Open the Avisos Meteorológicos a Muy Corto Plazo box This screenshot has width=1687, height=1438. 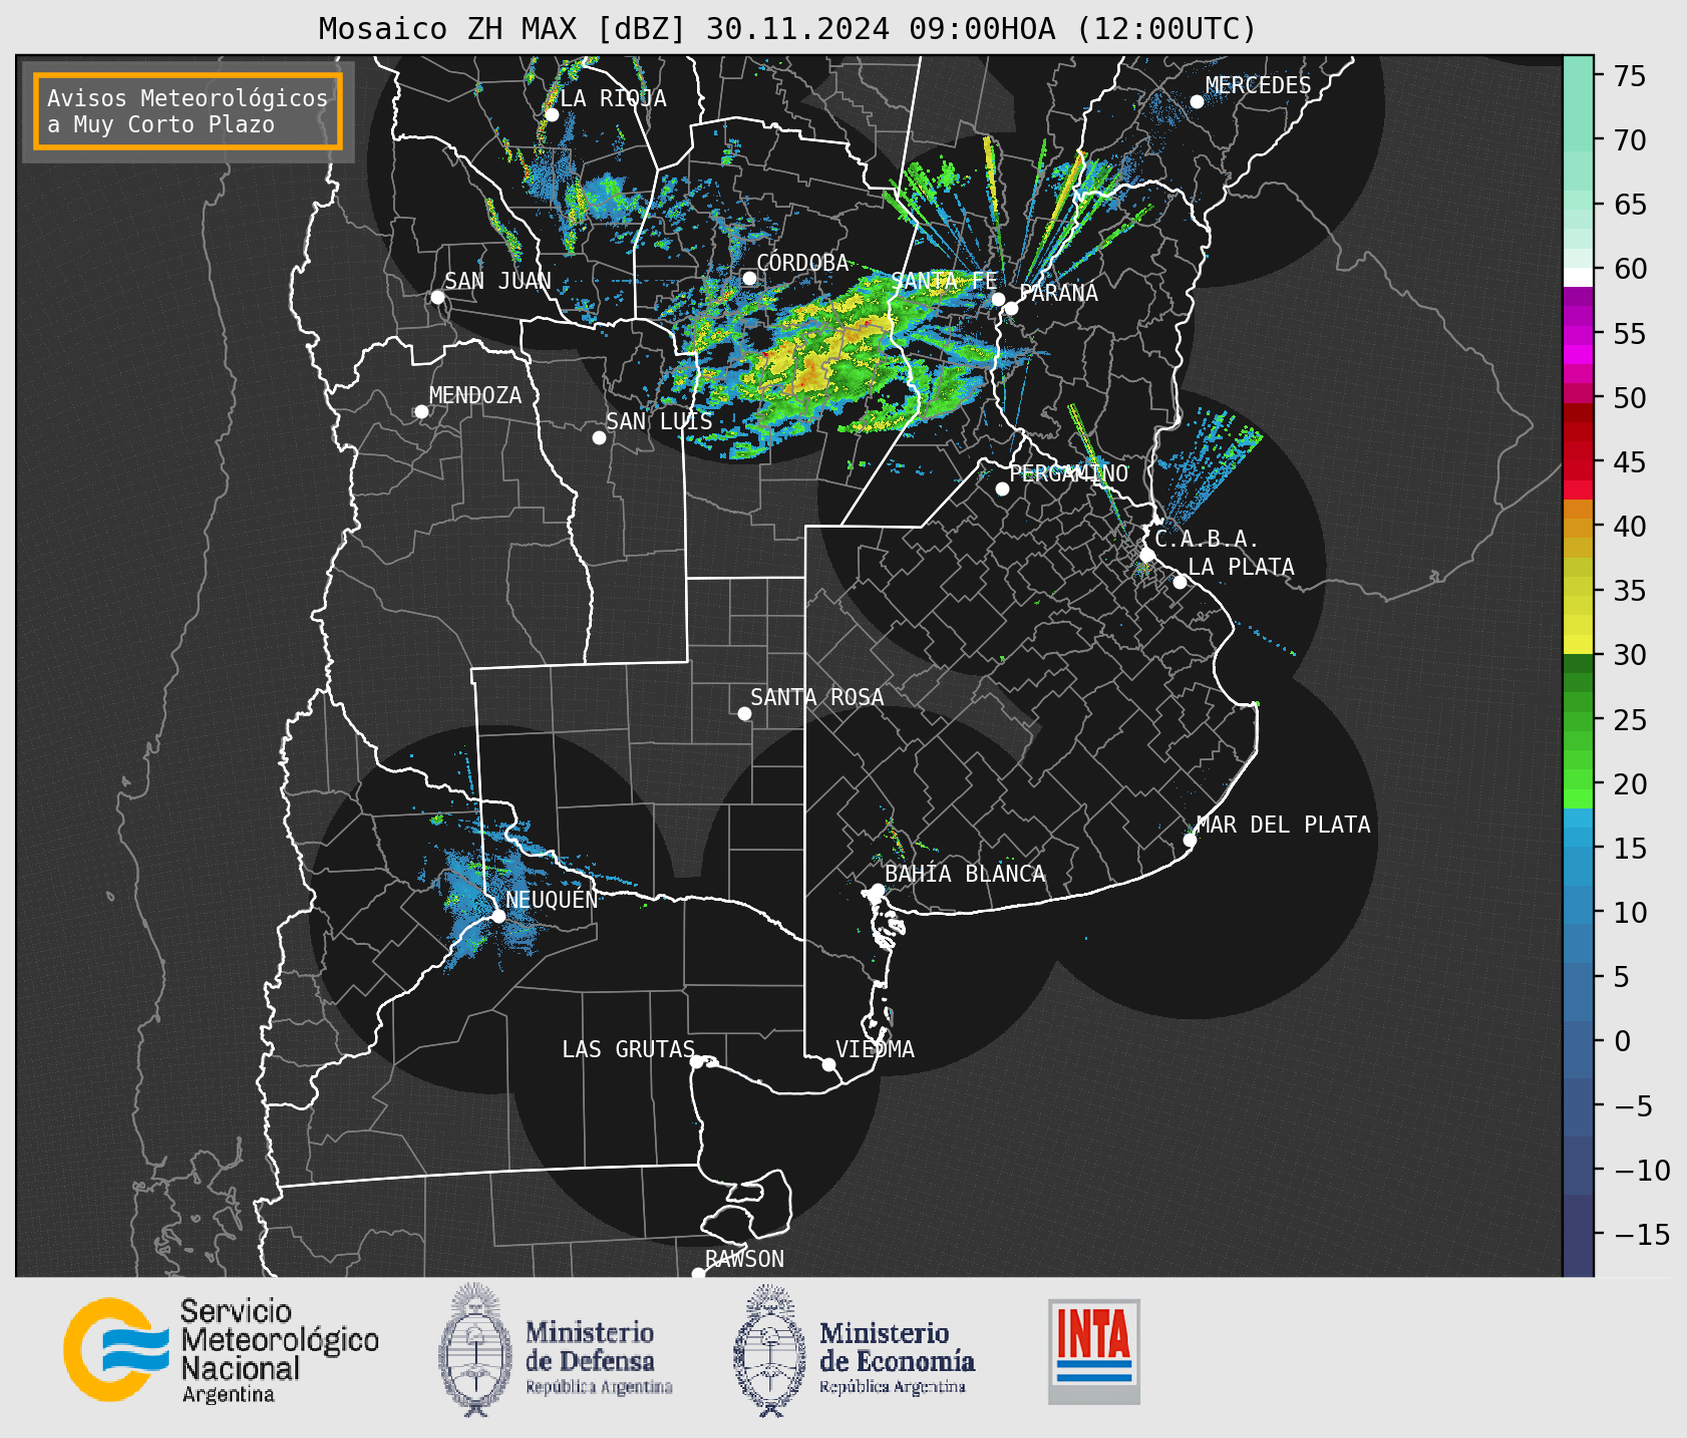tap(188, 111)
